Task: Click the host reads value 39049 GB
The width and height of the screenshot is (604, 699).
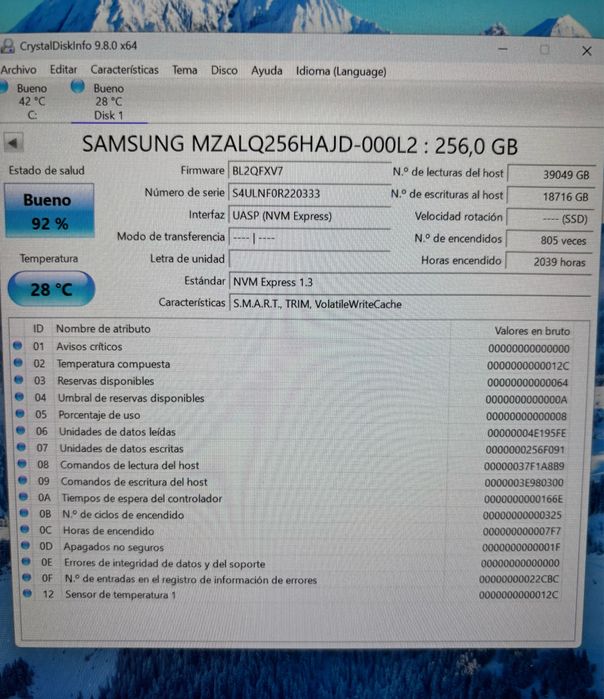Action: [x=551, y=174]
